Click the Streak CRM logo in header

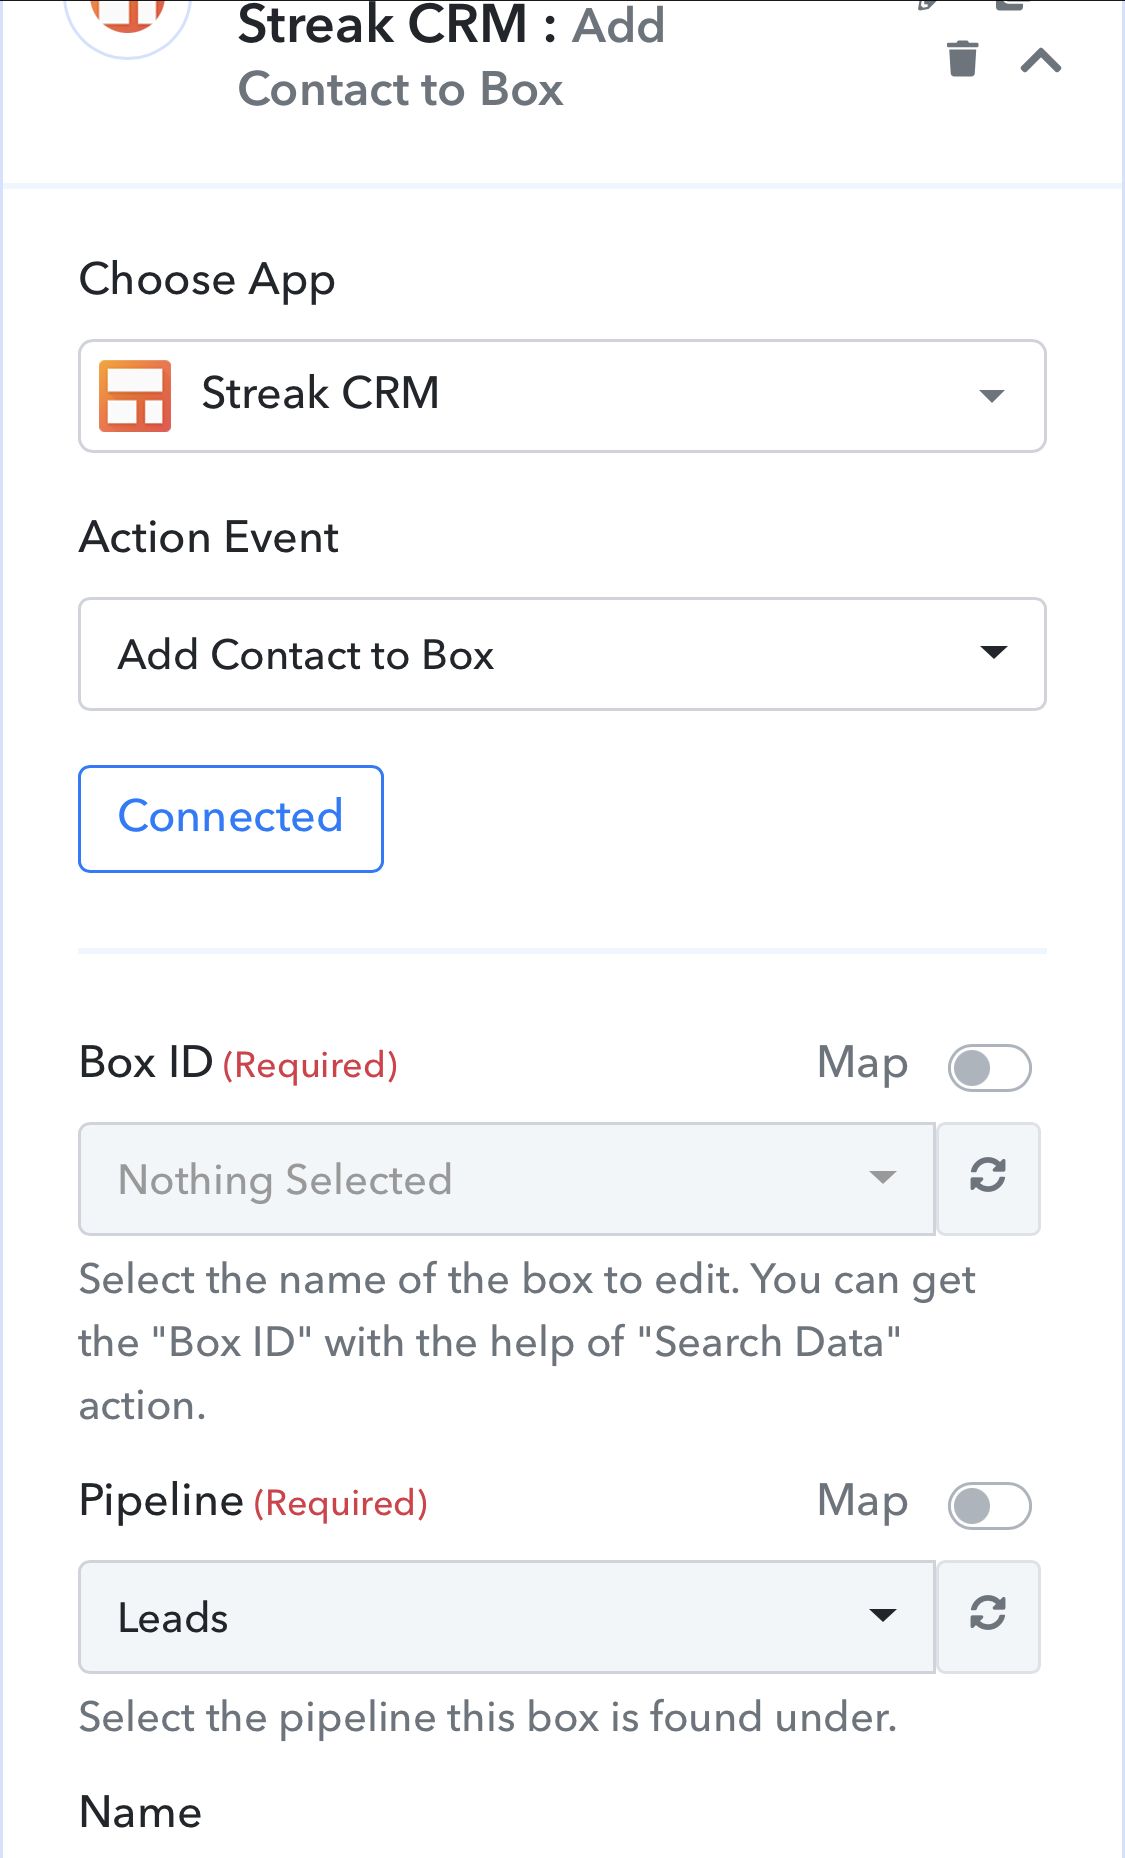click(x=127, y=20)
